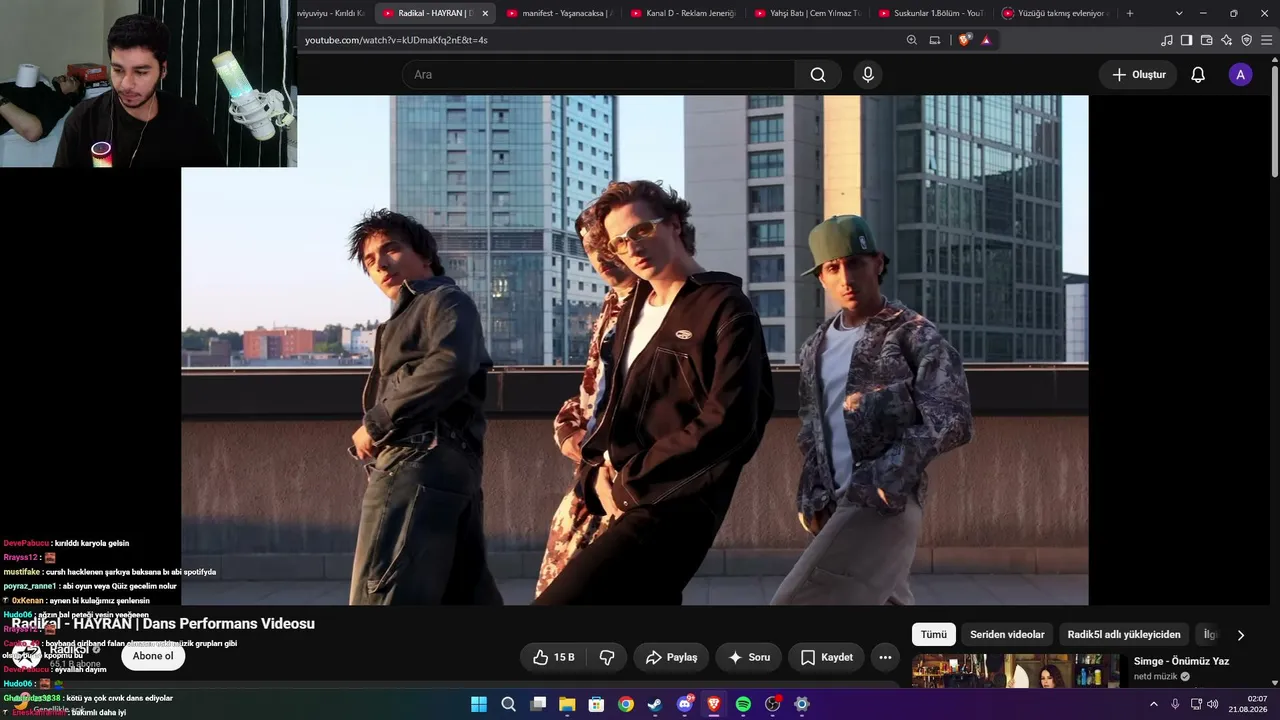Image resolution: width=1280 pixels, height=720 pixels.
Task: Click the Brave VPN shield icon
Action: point(1247,40)
